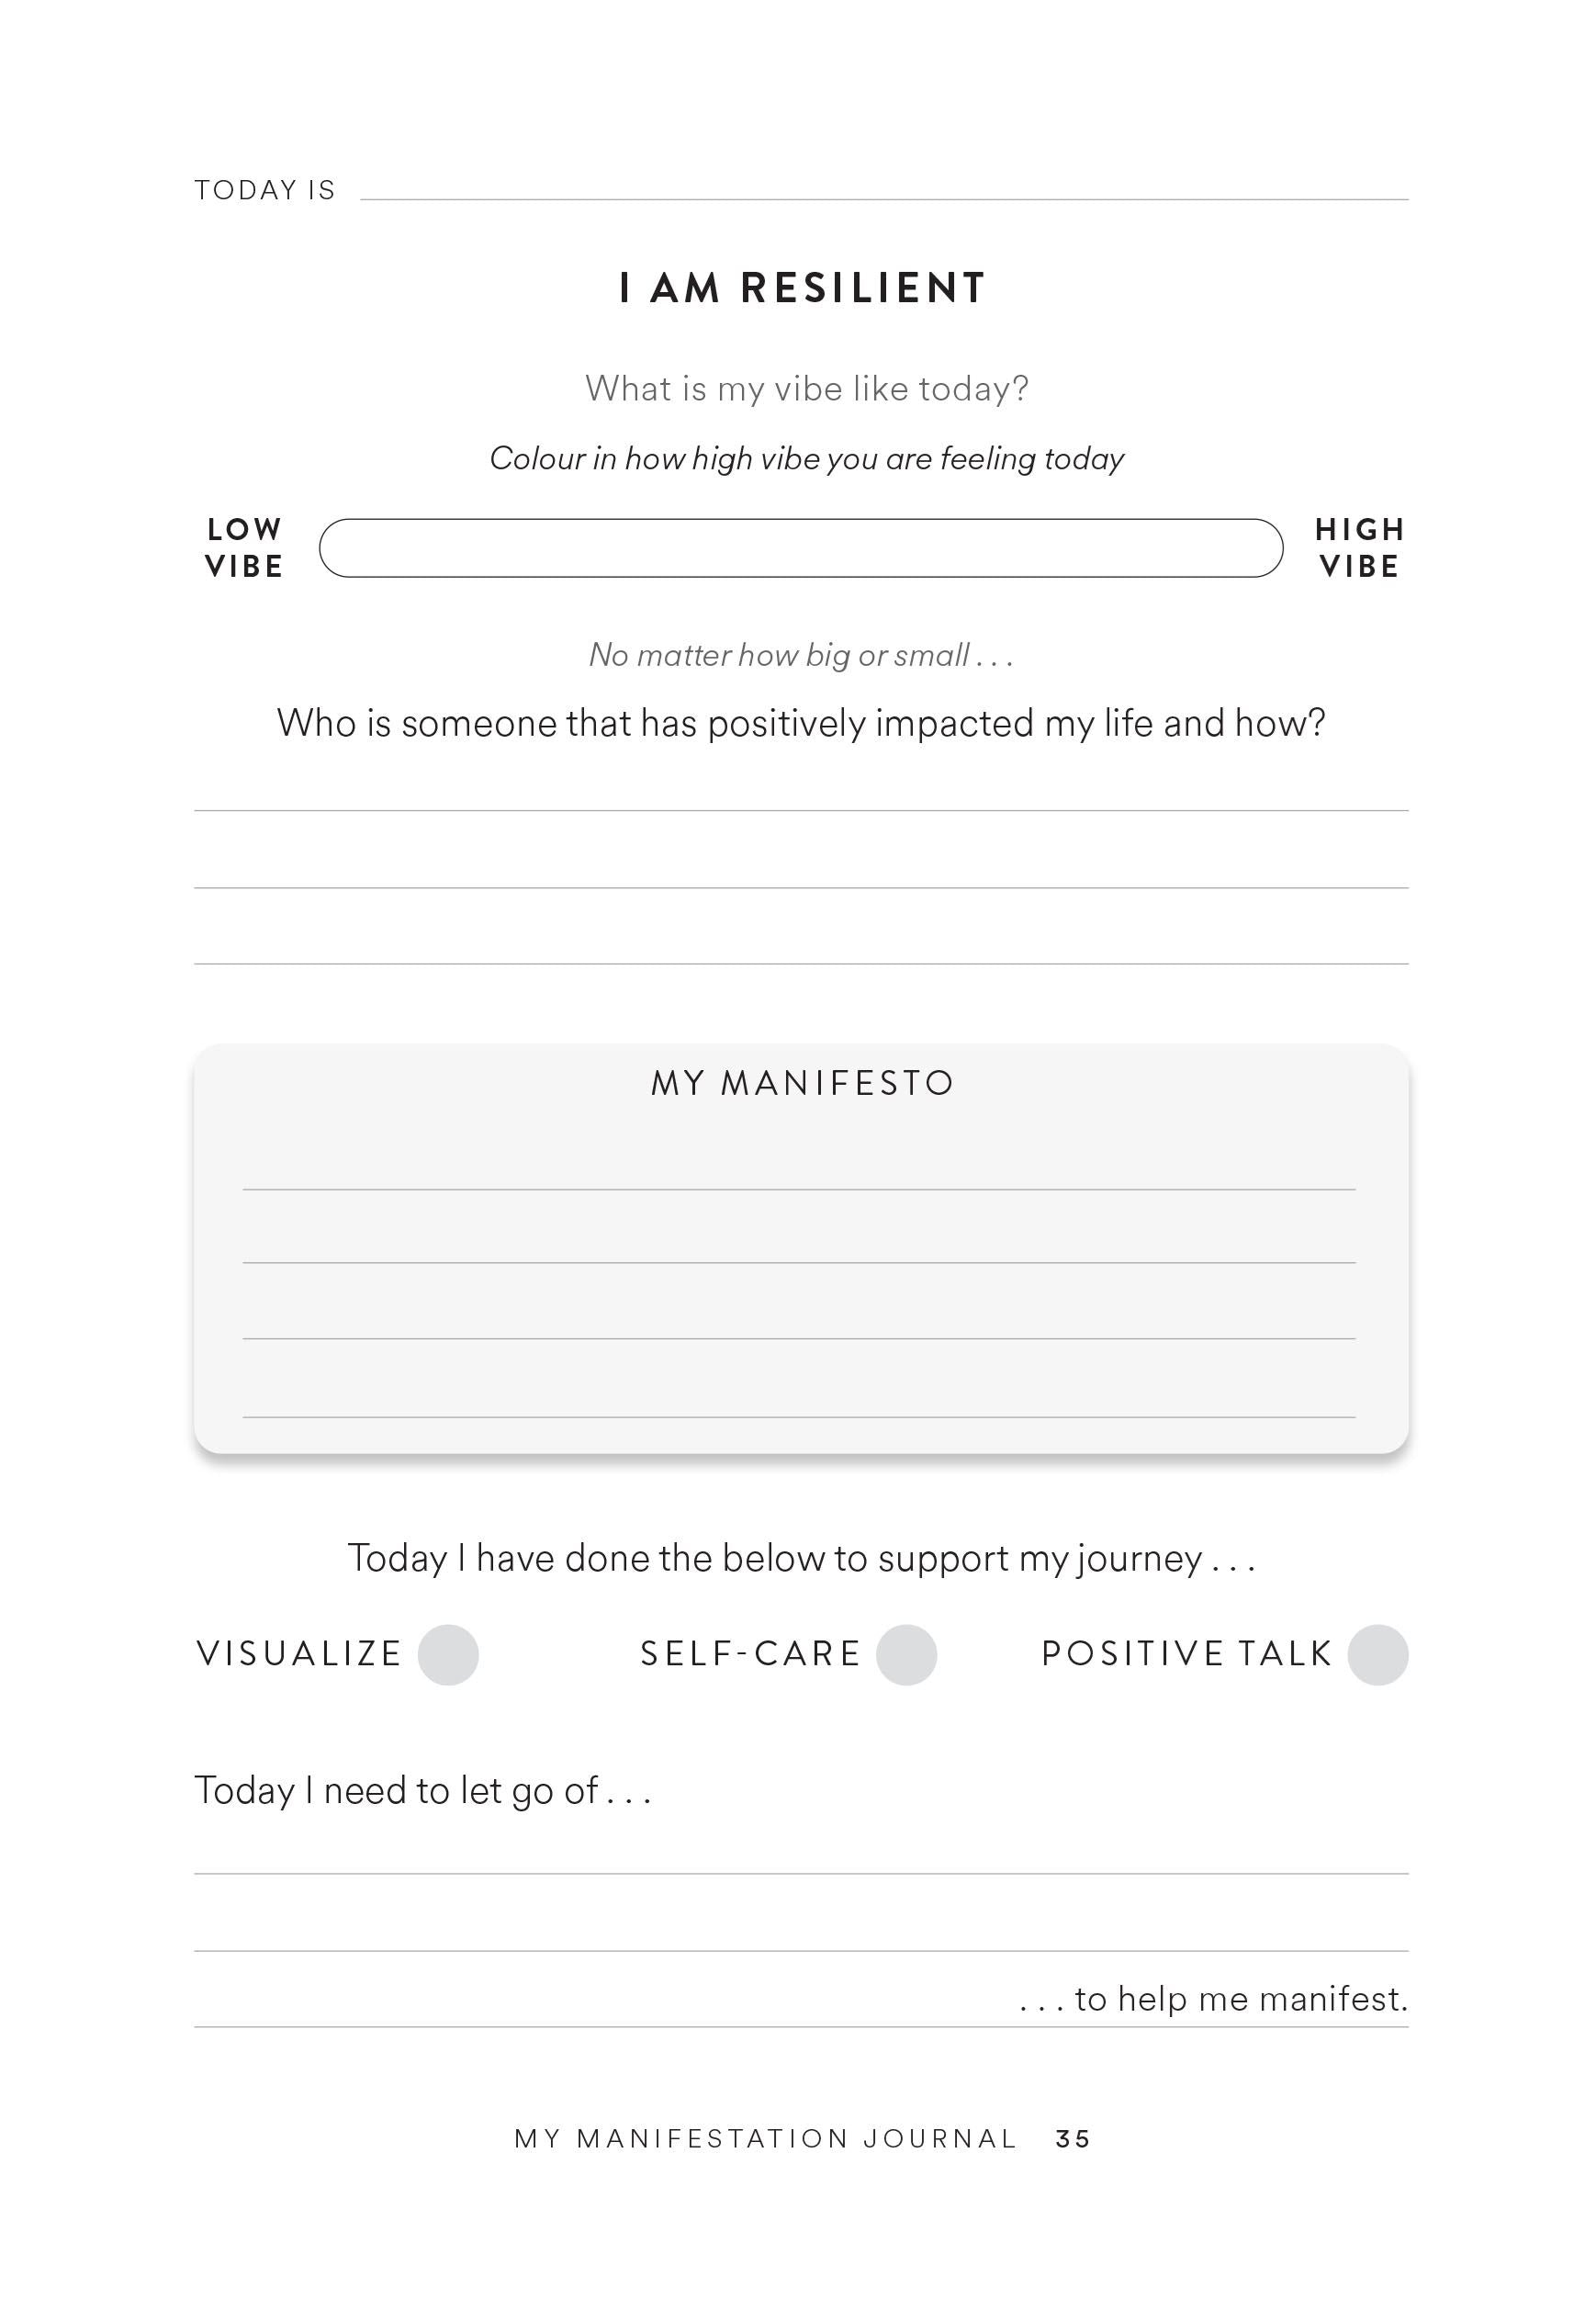This screenshot has height=2311, width=1596.
Task: Click first line under let go of
Action: point(801,1854)
